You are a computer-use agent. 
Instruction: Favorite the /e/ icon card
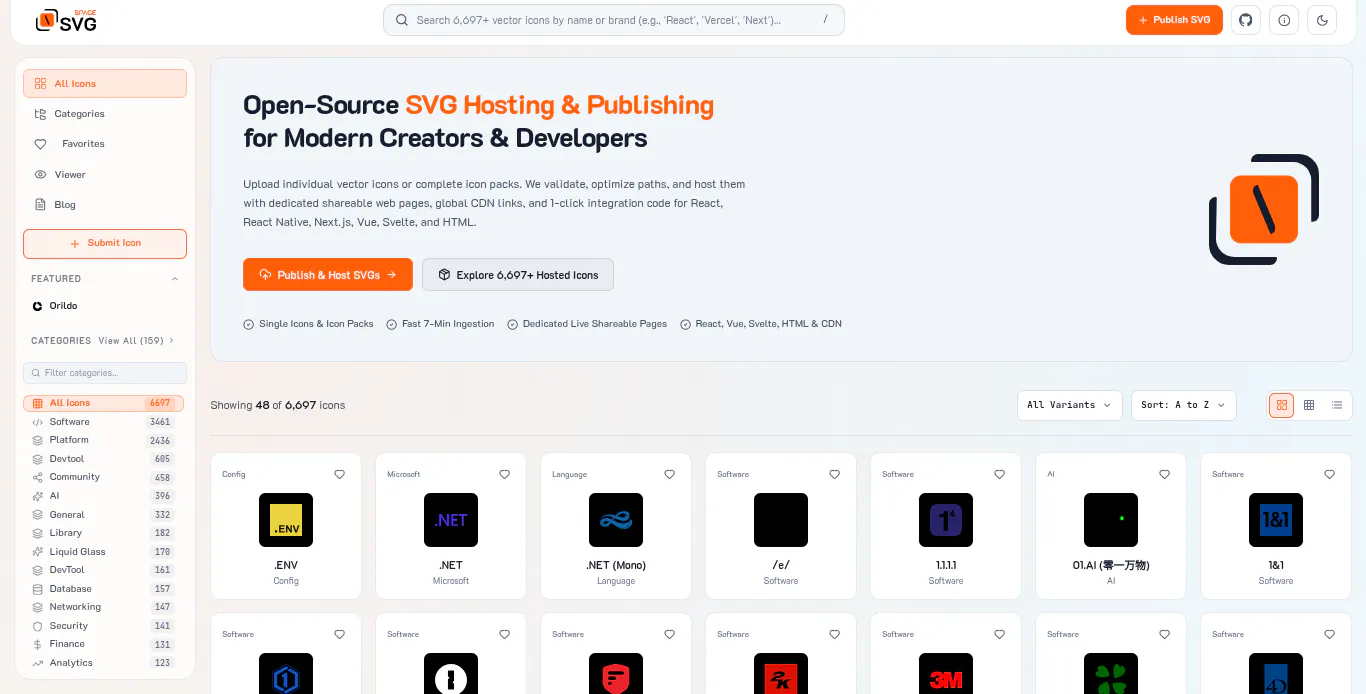point(835,474)
